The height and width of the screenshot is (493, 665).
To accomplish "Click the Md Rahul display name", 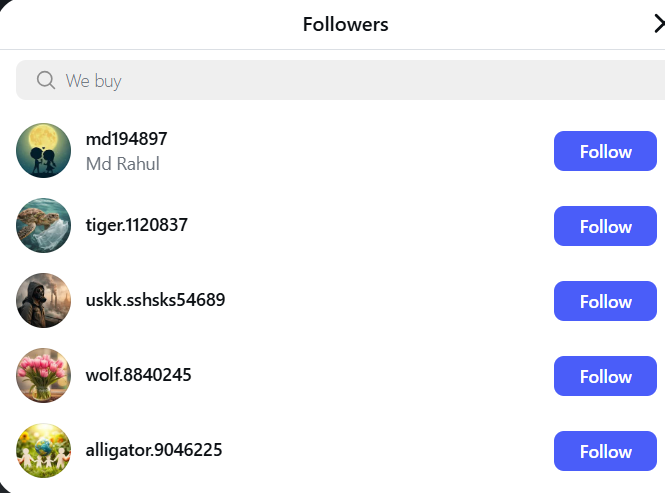I will click(123, 164).
